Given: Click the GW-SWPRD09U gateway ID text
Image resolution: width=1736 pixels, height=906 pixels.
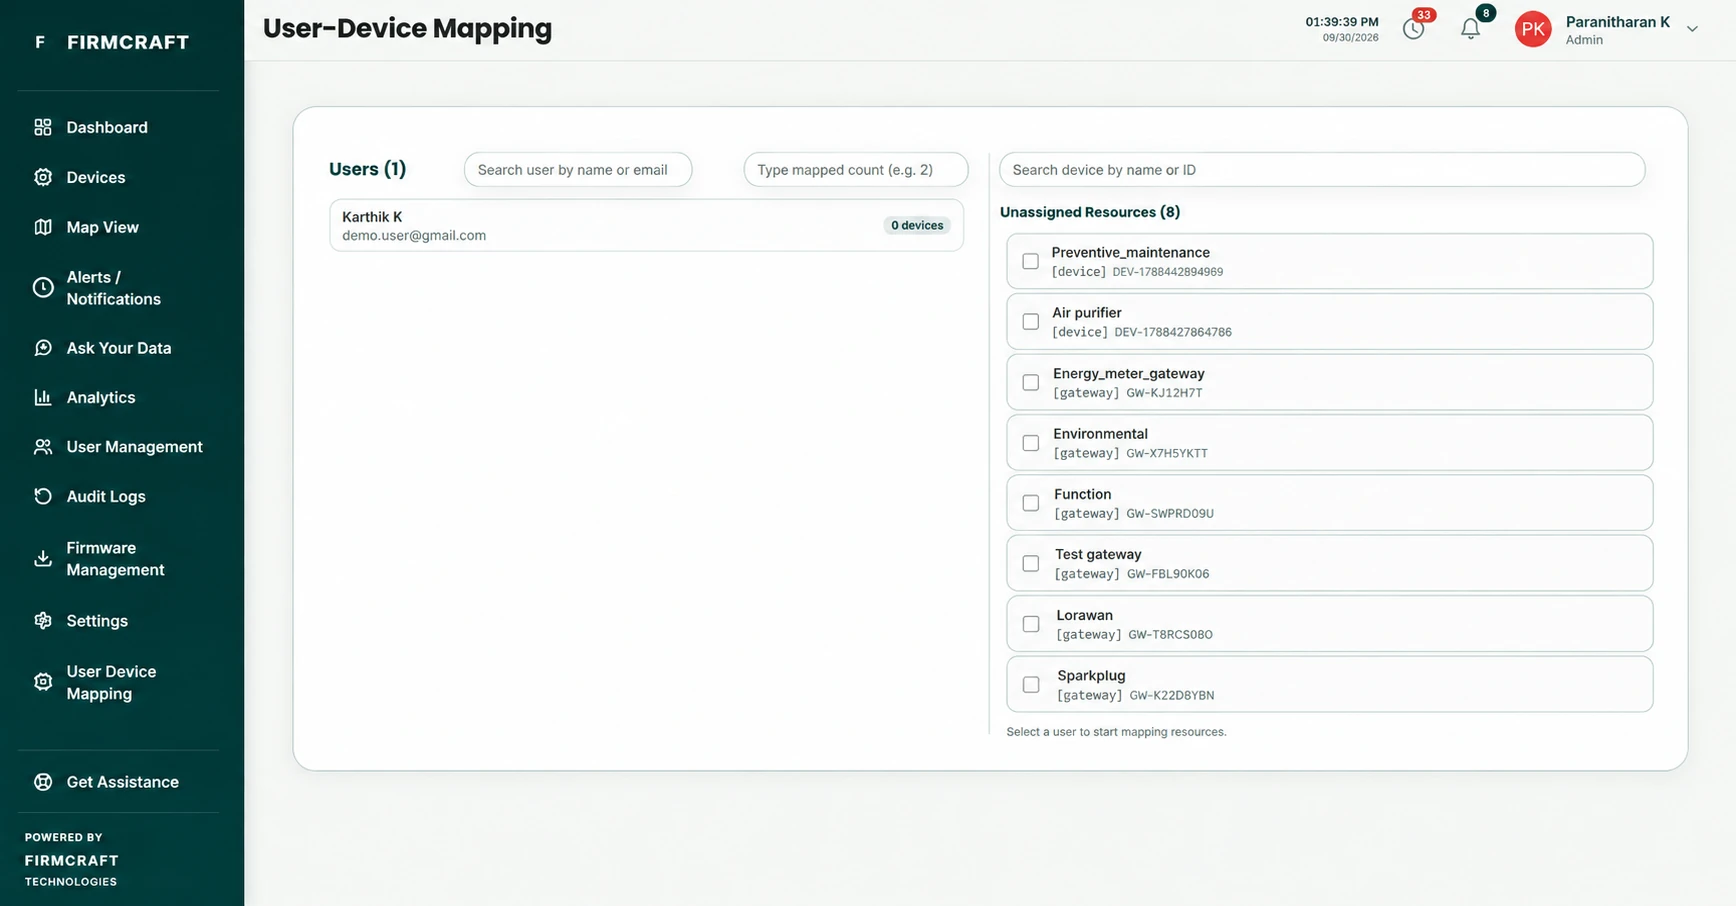Looking at the screenshot, I should coord(1170,514).
